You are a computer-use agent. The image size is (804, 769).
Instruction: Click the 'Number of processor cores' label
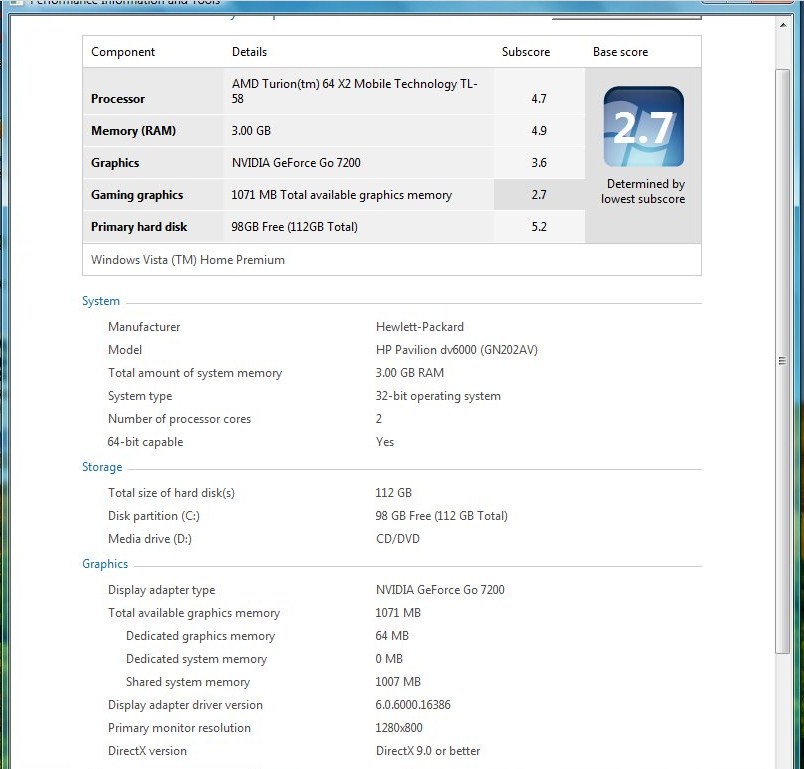[x=179, y=419]
